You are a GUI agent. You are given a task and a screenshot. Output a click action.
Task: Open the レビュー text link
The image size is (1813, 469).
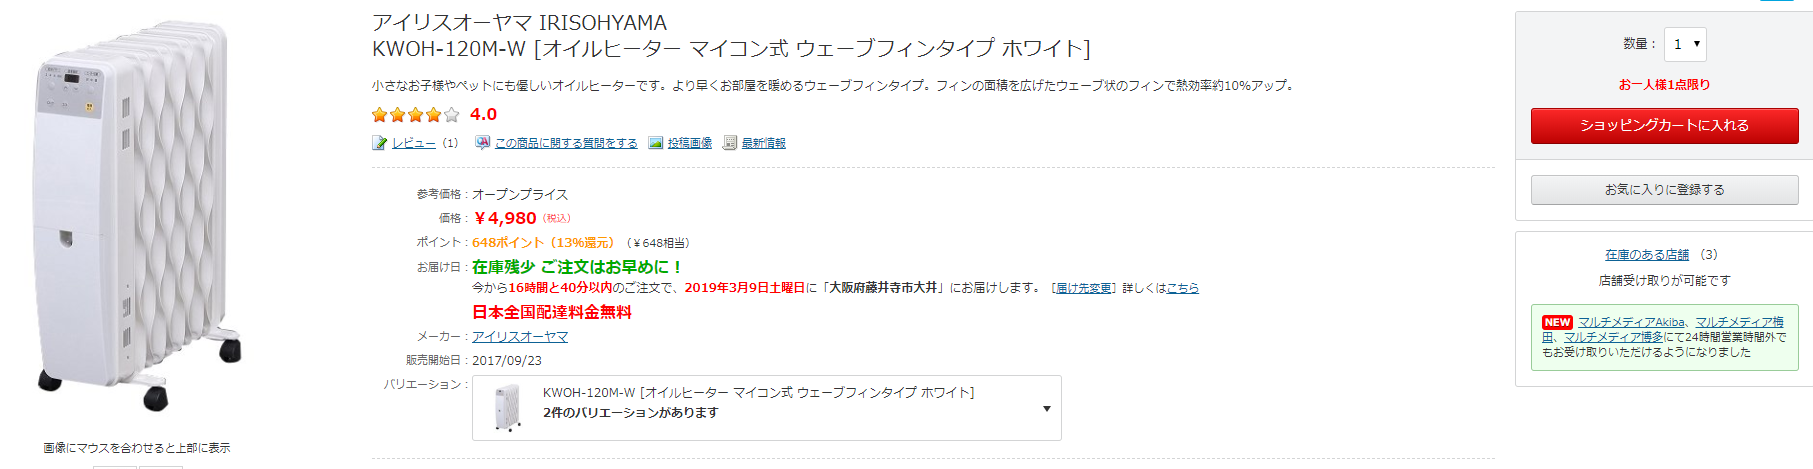tap(413, 143)
